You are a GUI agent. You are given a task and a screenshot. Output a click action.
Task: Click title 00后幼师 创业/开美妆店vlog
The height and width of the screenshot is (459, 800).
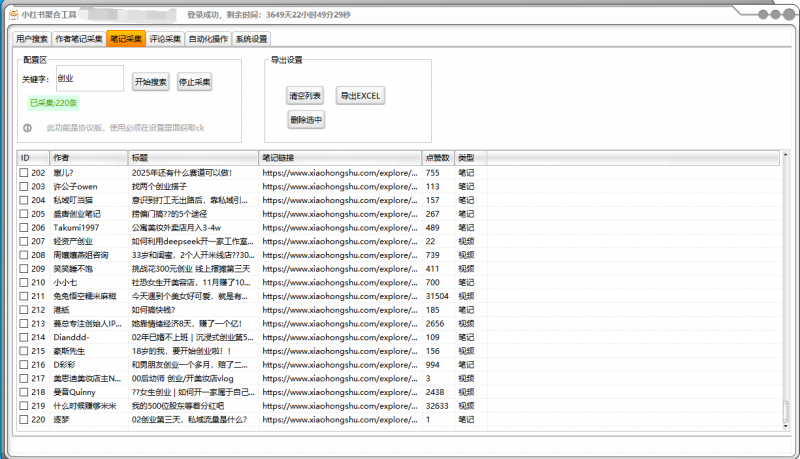point(183,378)
